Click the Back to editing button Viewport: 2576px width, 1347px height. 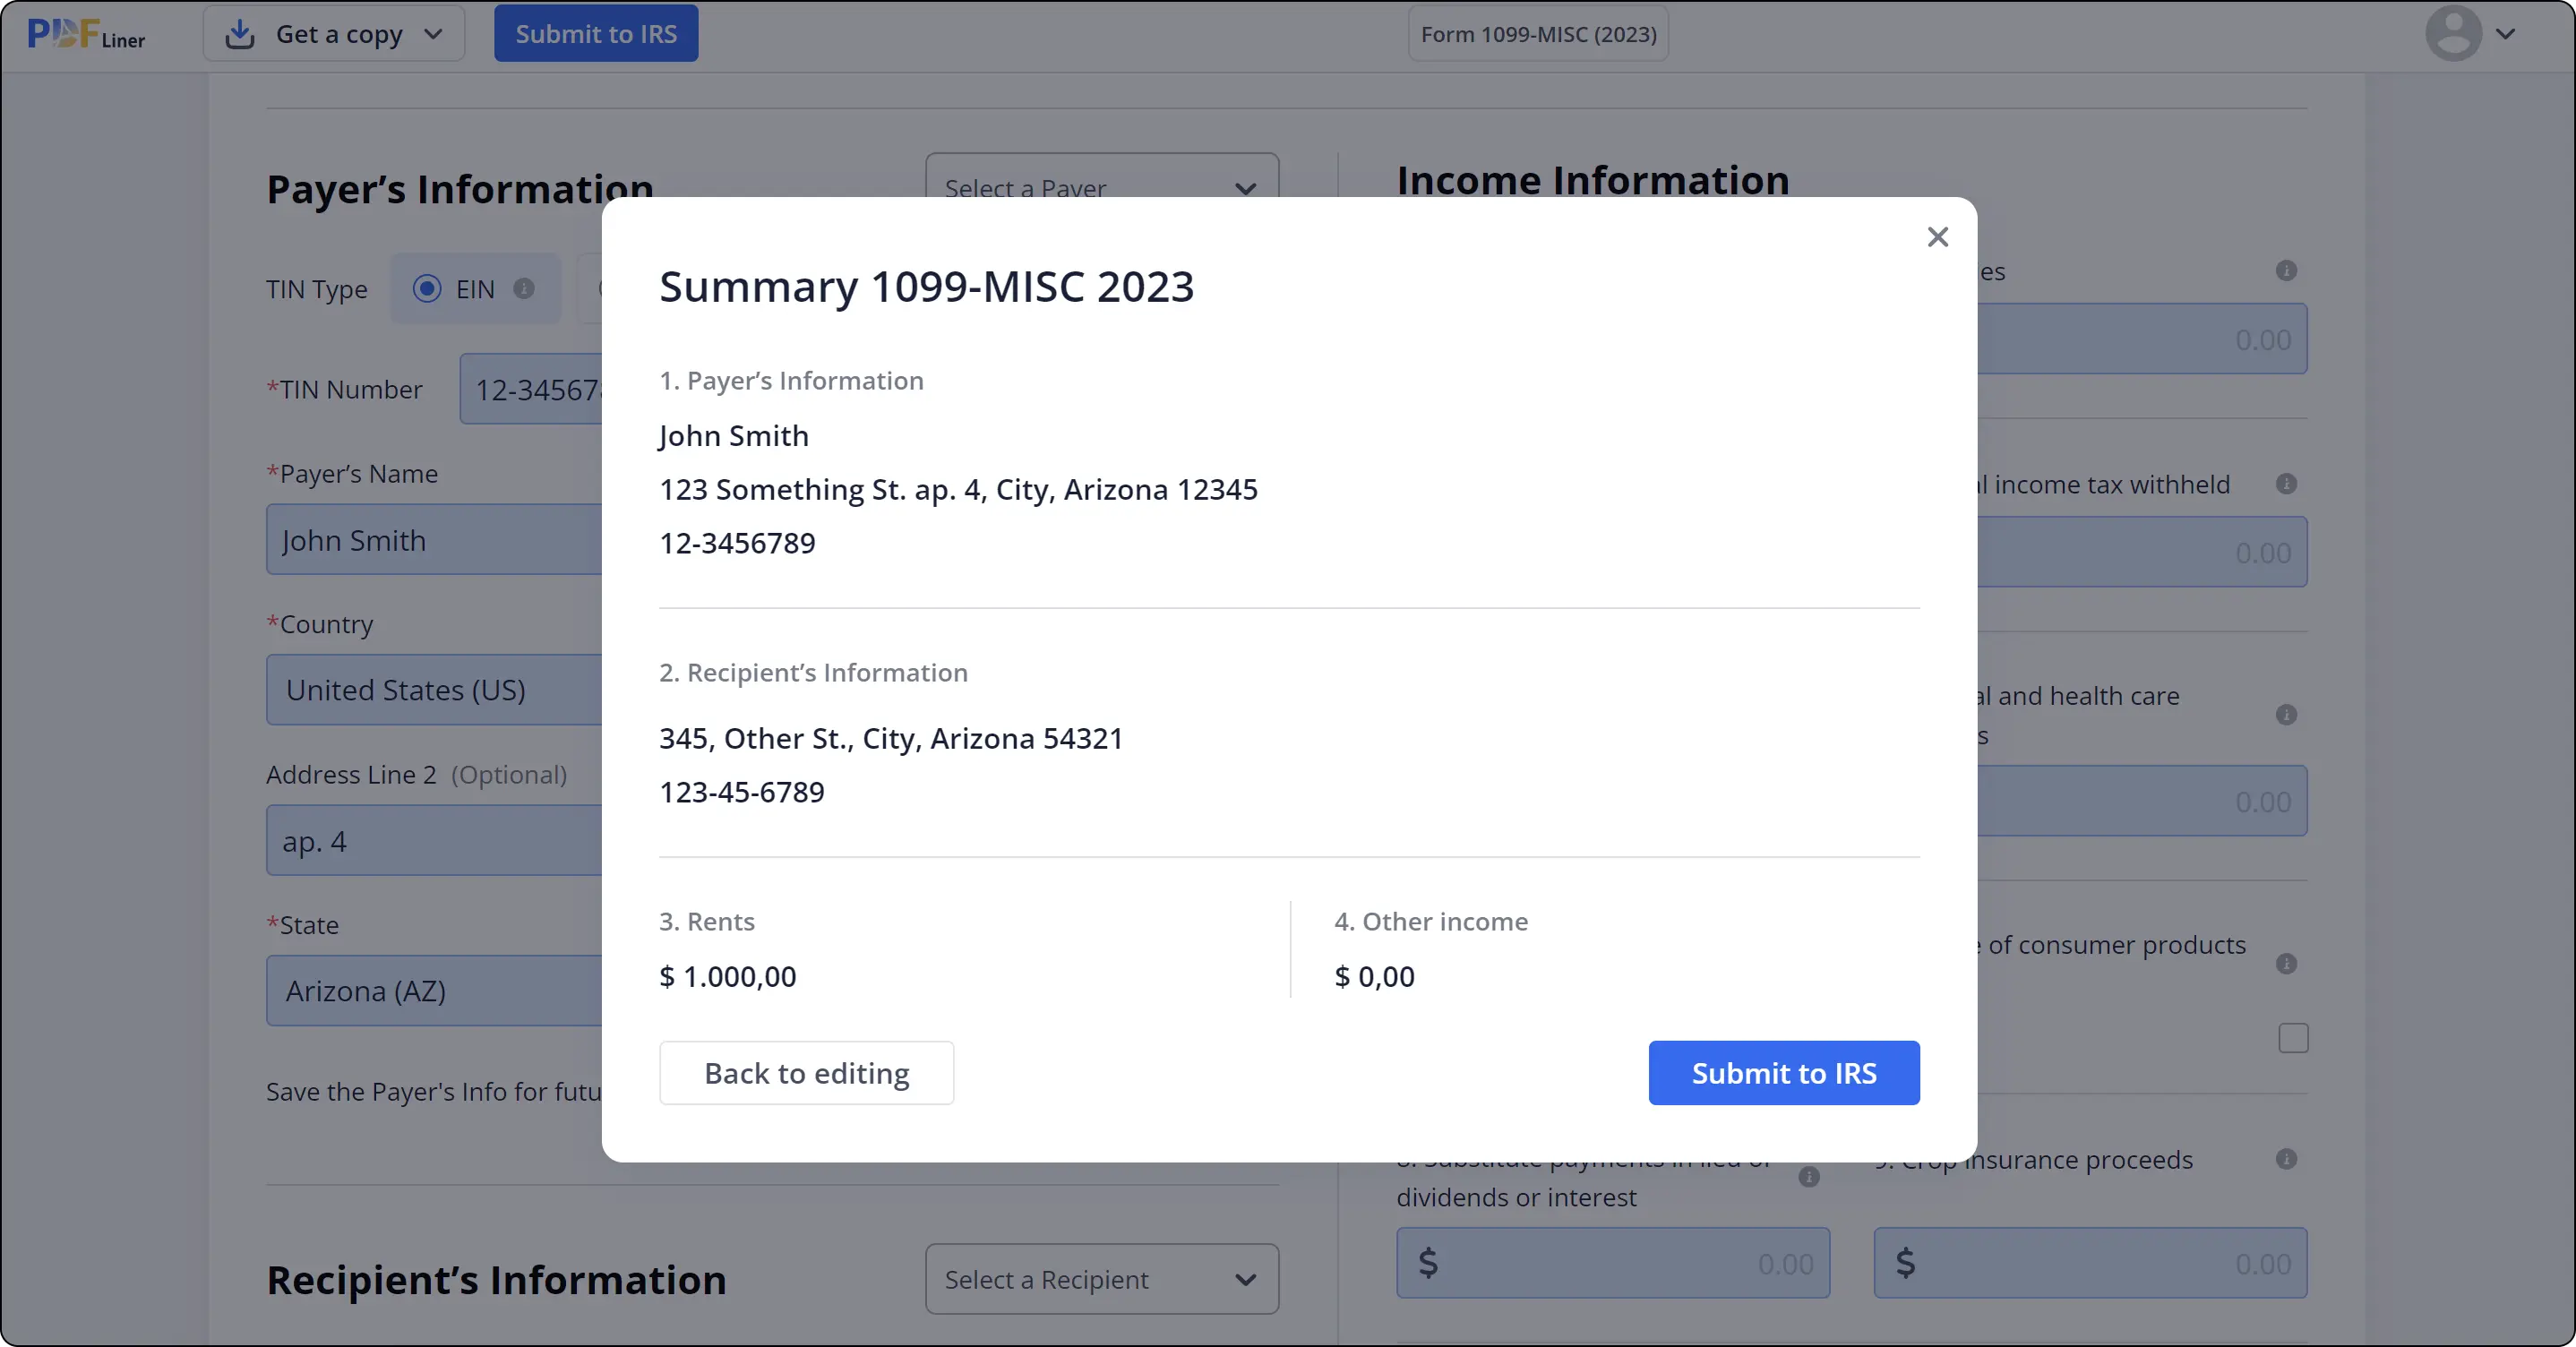pos(806,1071)
